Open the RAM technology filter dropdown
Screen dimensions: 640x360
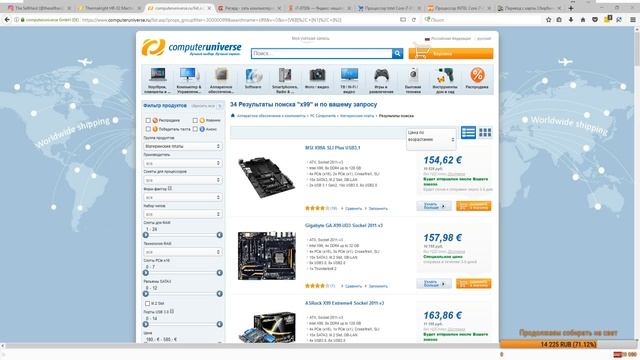(182, 252)
